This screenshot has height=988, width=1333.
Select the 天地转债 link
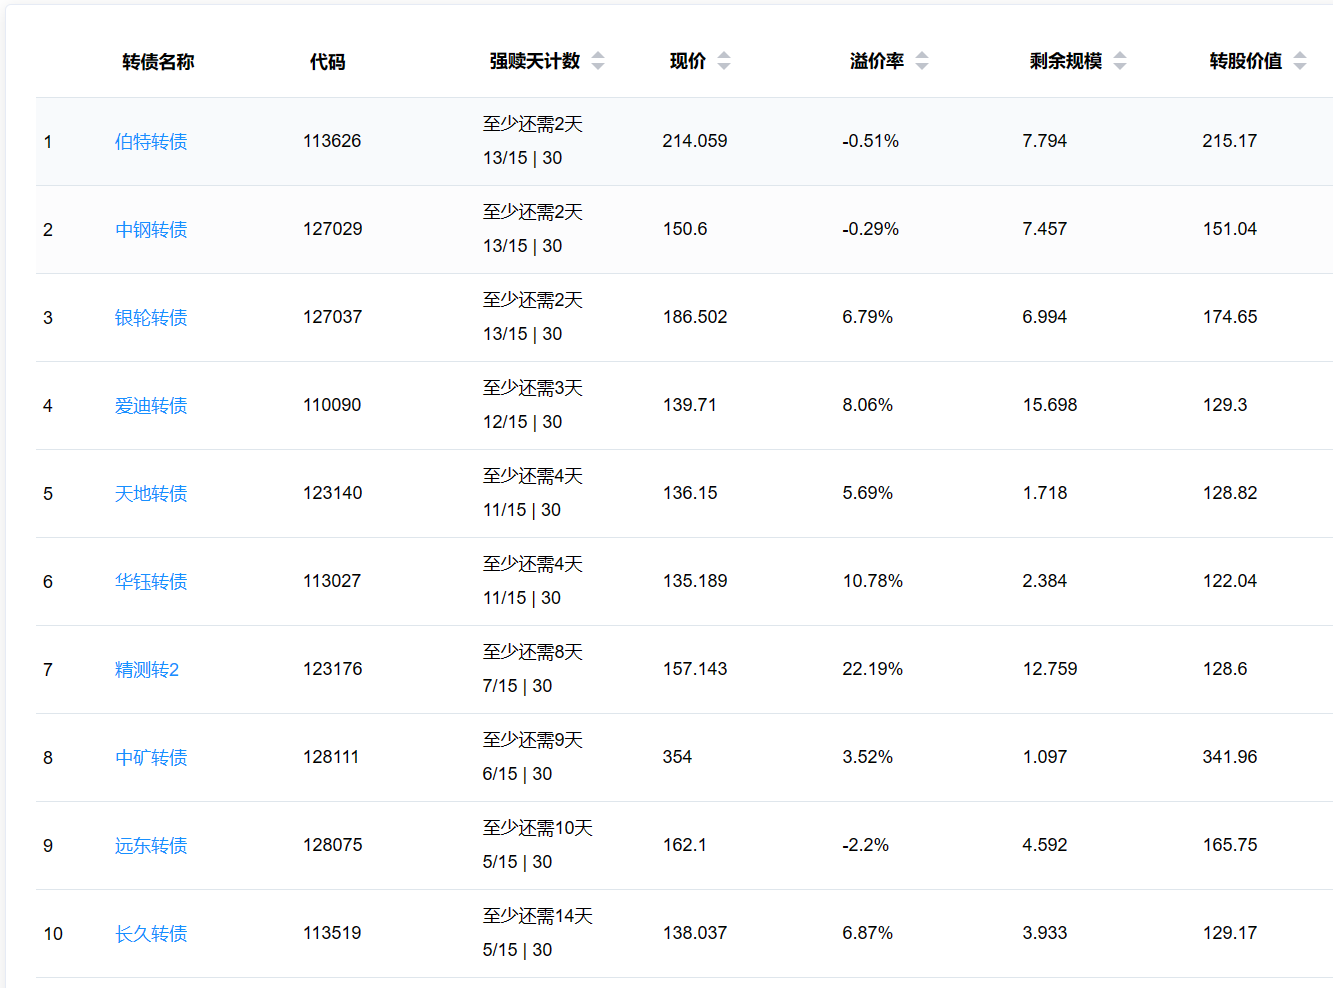151,494
